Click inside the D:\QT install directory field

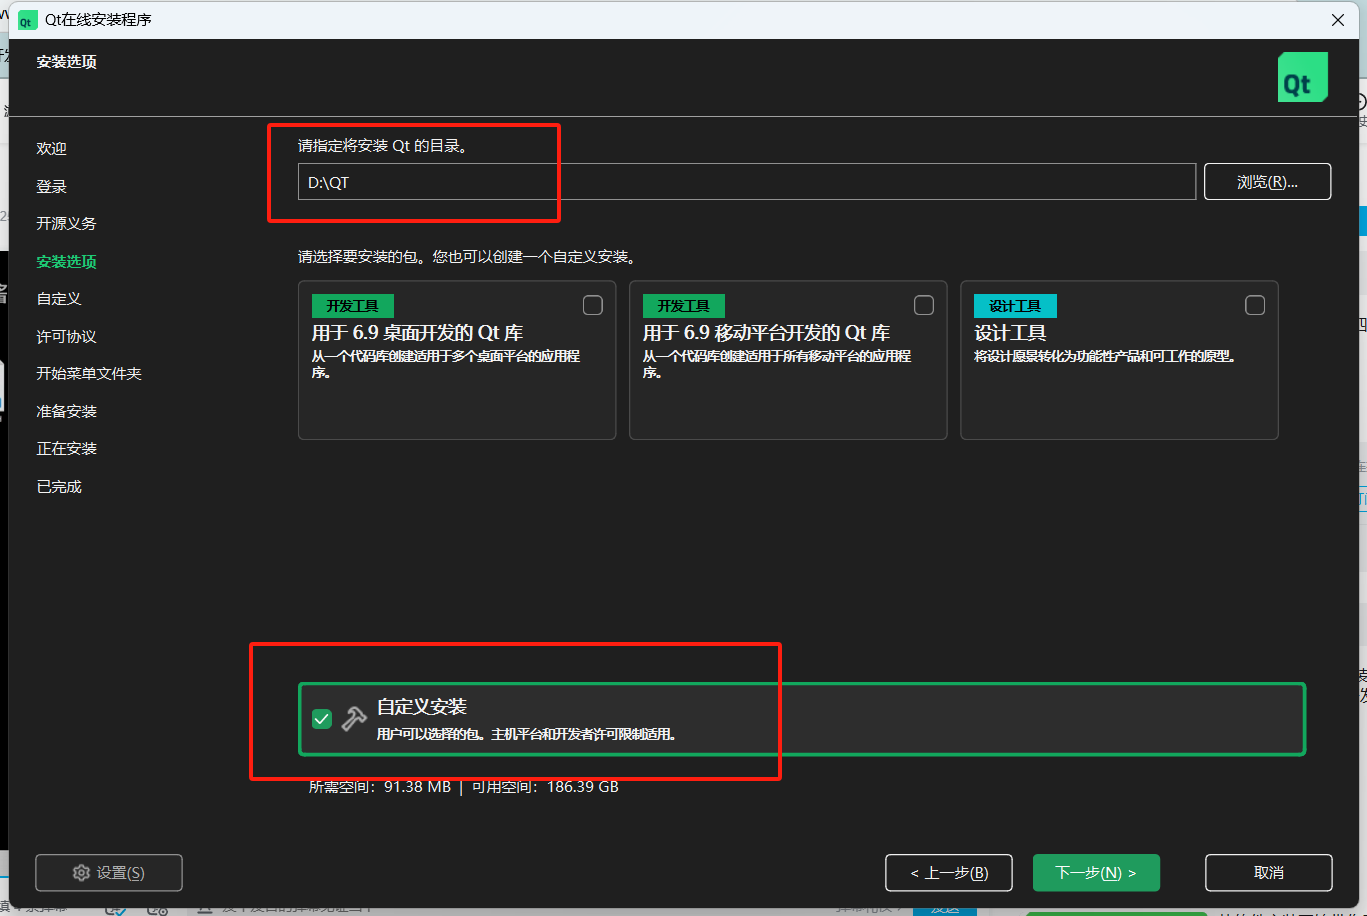click(x=747, y=182)
